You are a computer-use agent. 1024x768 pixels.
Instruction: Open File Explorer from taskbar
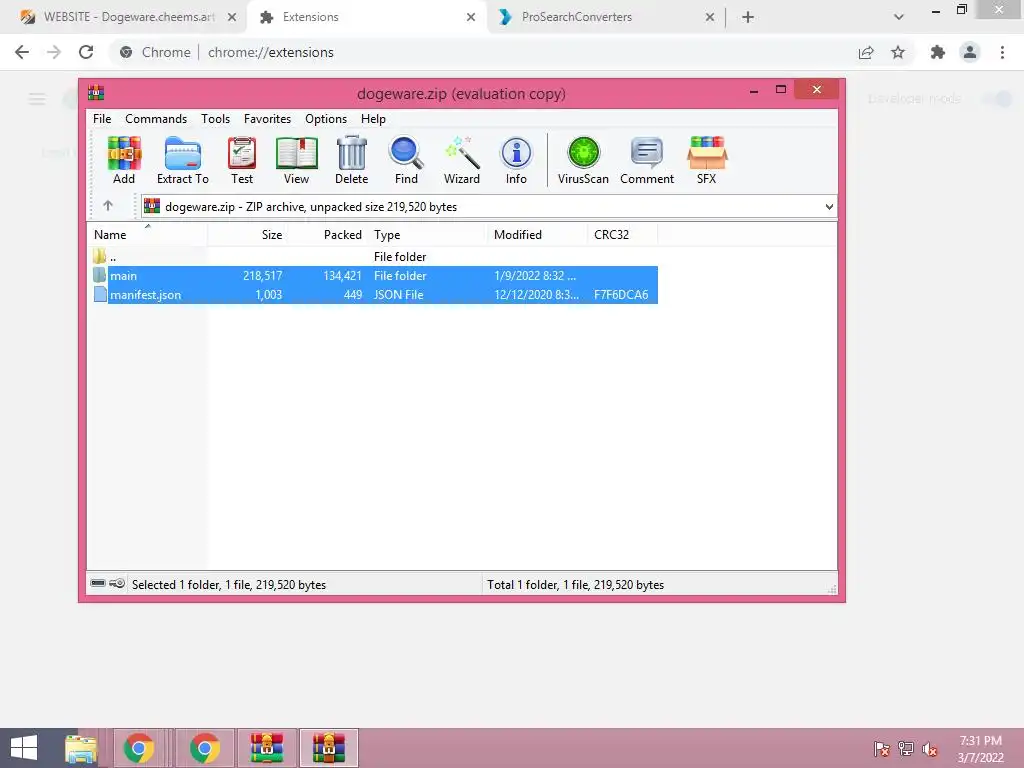[x=81, y=748]
